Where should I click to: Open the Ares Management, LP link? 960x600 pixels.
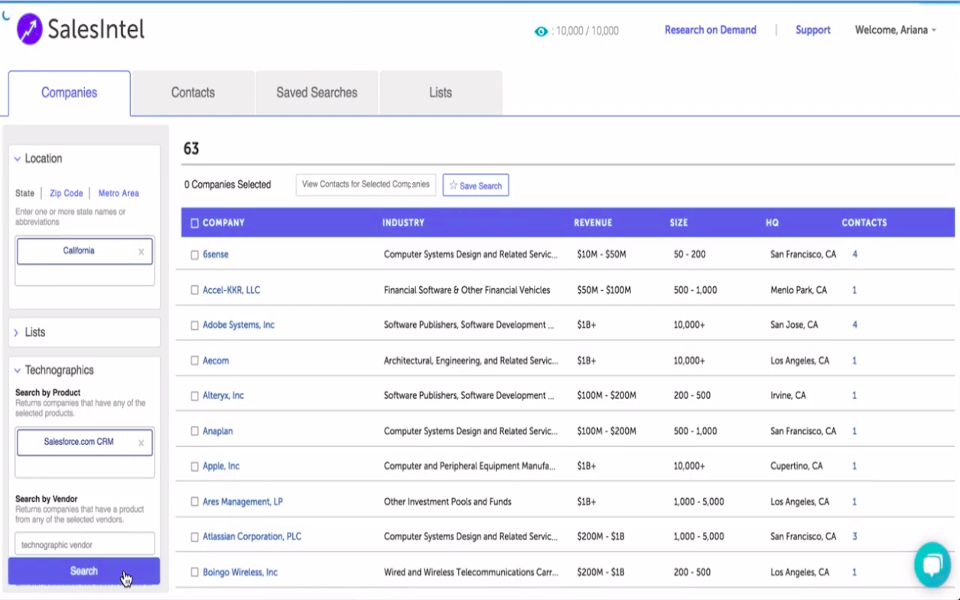[242, 501]
